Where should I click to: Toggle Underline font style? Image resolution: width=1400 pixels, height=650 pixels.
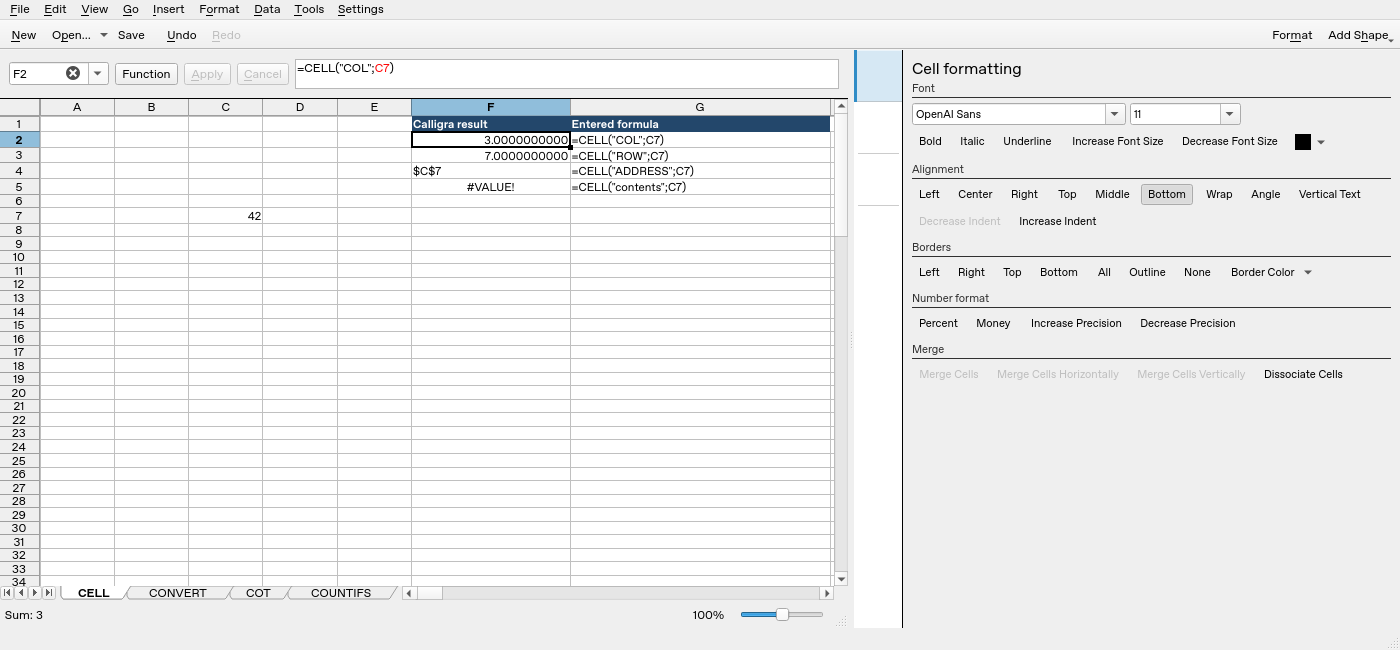point(1027,142)
